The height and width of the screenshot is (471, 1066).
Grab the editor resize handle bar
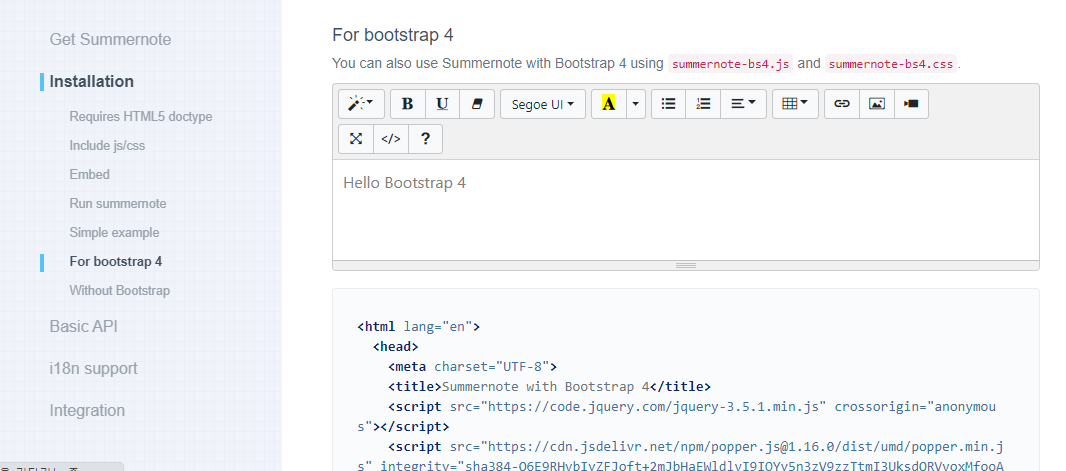(685, 265)
